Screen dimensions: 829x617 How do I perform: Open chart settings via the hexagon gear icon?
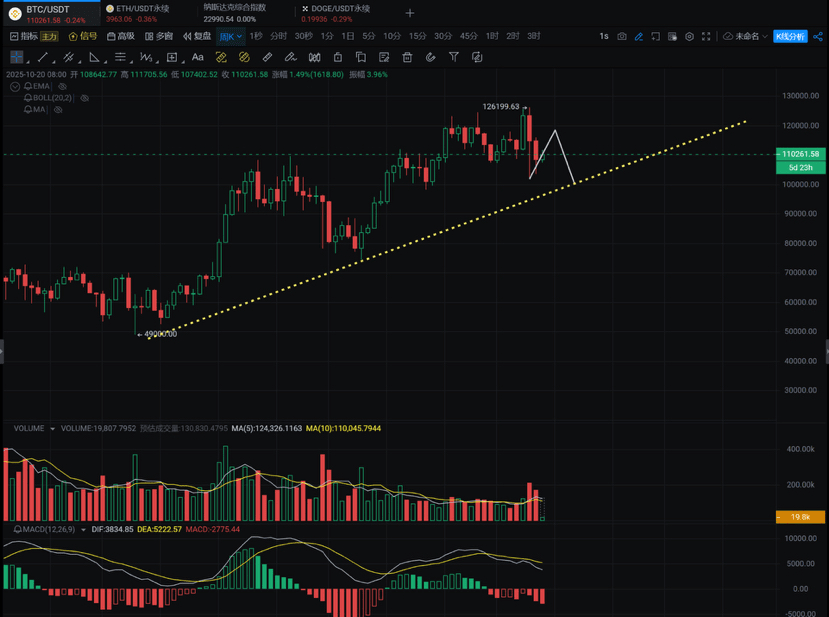click(689, 36)
